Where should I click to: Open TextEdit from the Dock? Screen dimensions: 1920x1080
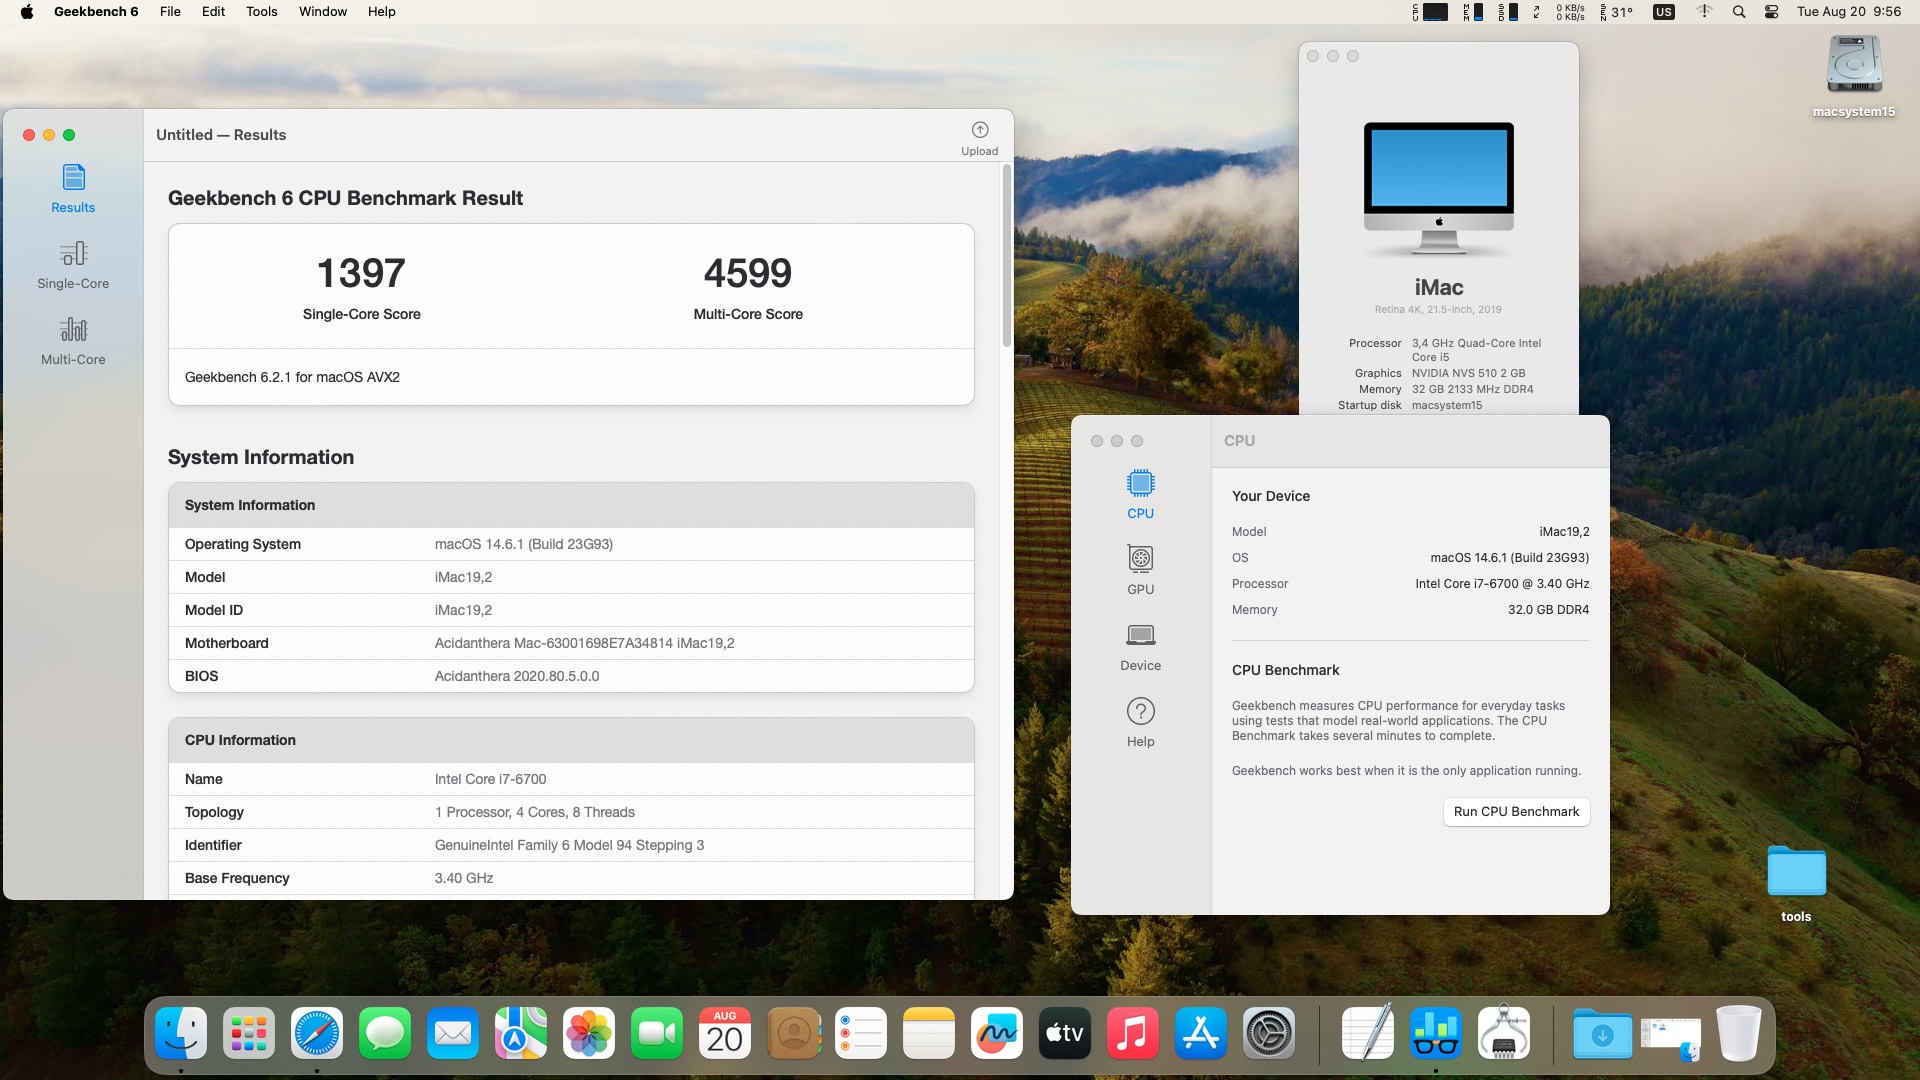pos(1367,1033)
